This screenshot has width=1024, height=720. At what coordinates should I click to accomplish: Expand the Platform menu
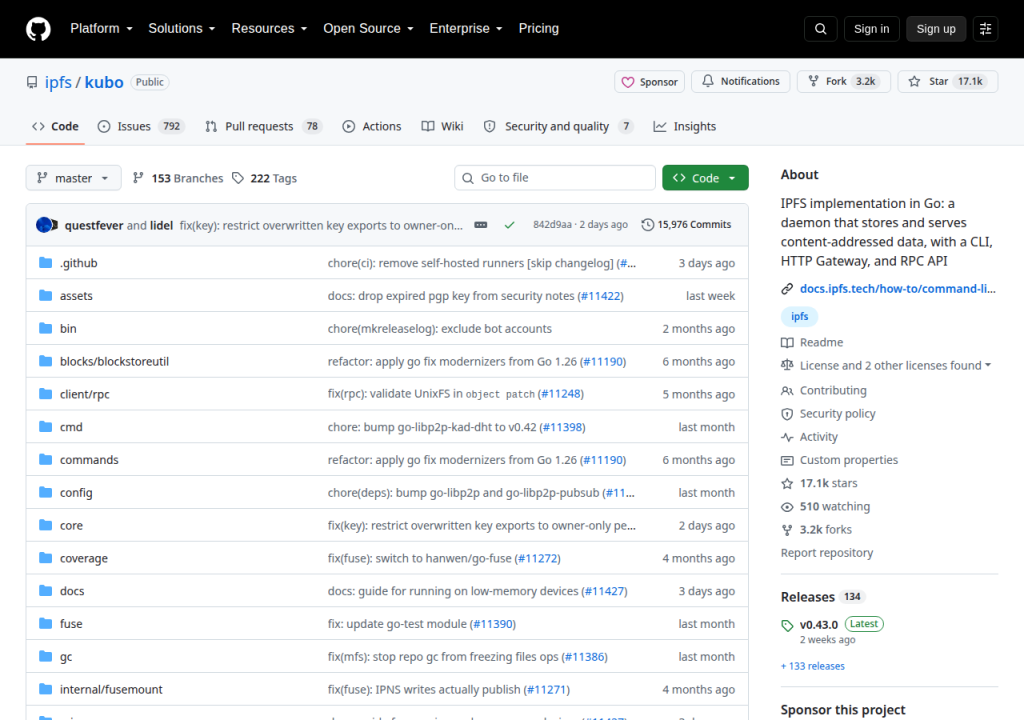pyautogui.click(x=101, y=29)
